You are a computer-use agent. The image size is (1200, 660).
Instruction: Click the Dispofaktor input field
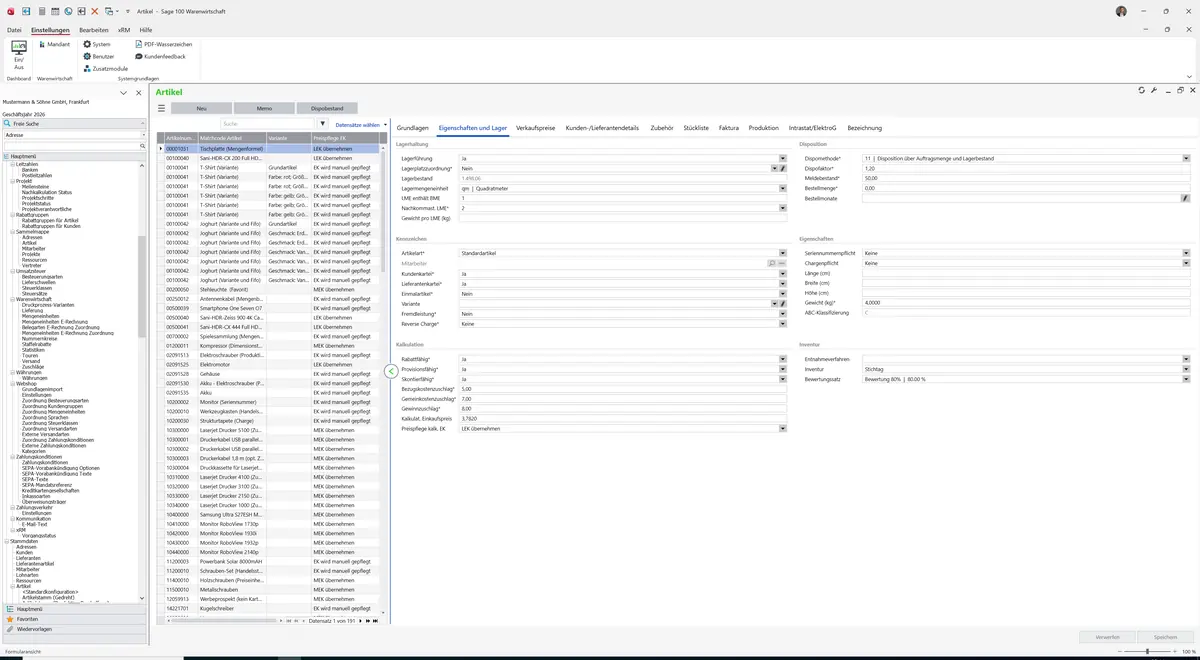[1026, 169]
